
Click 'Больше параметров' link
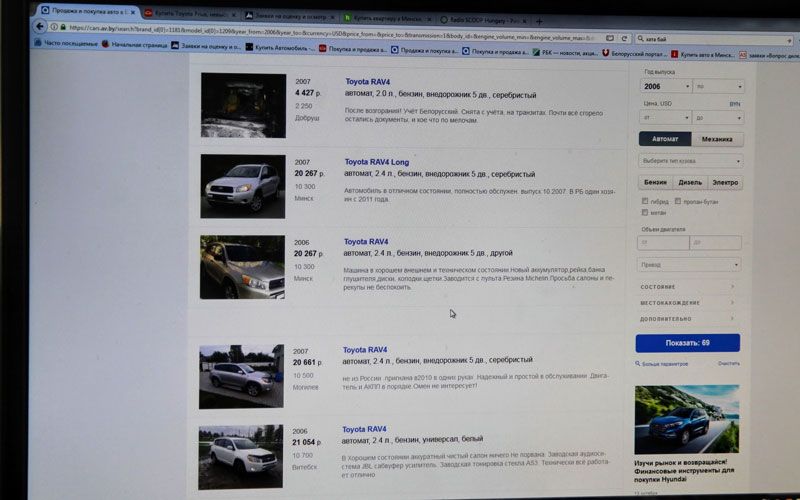click(664, 364)
